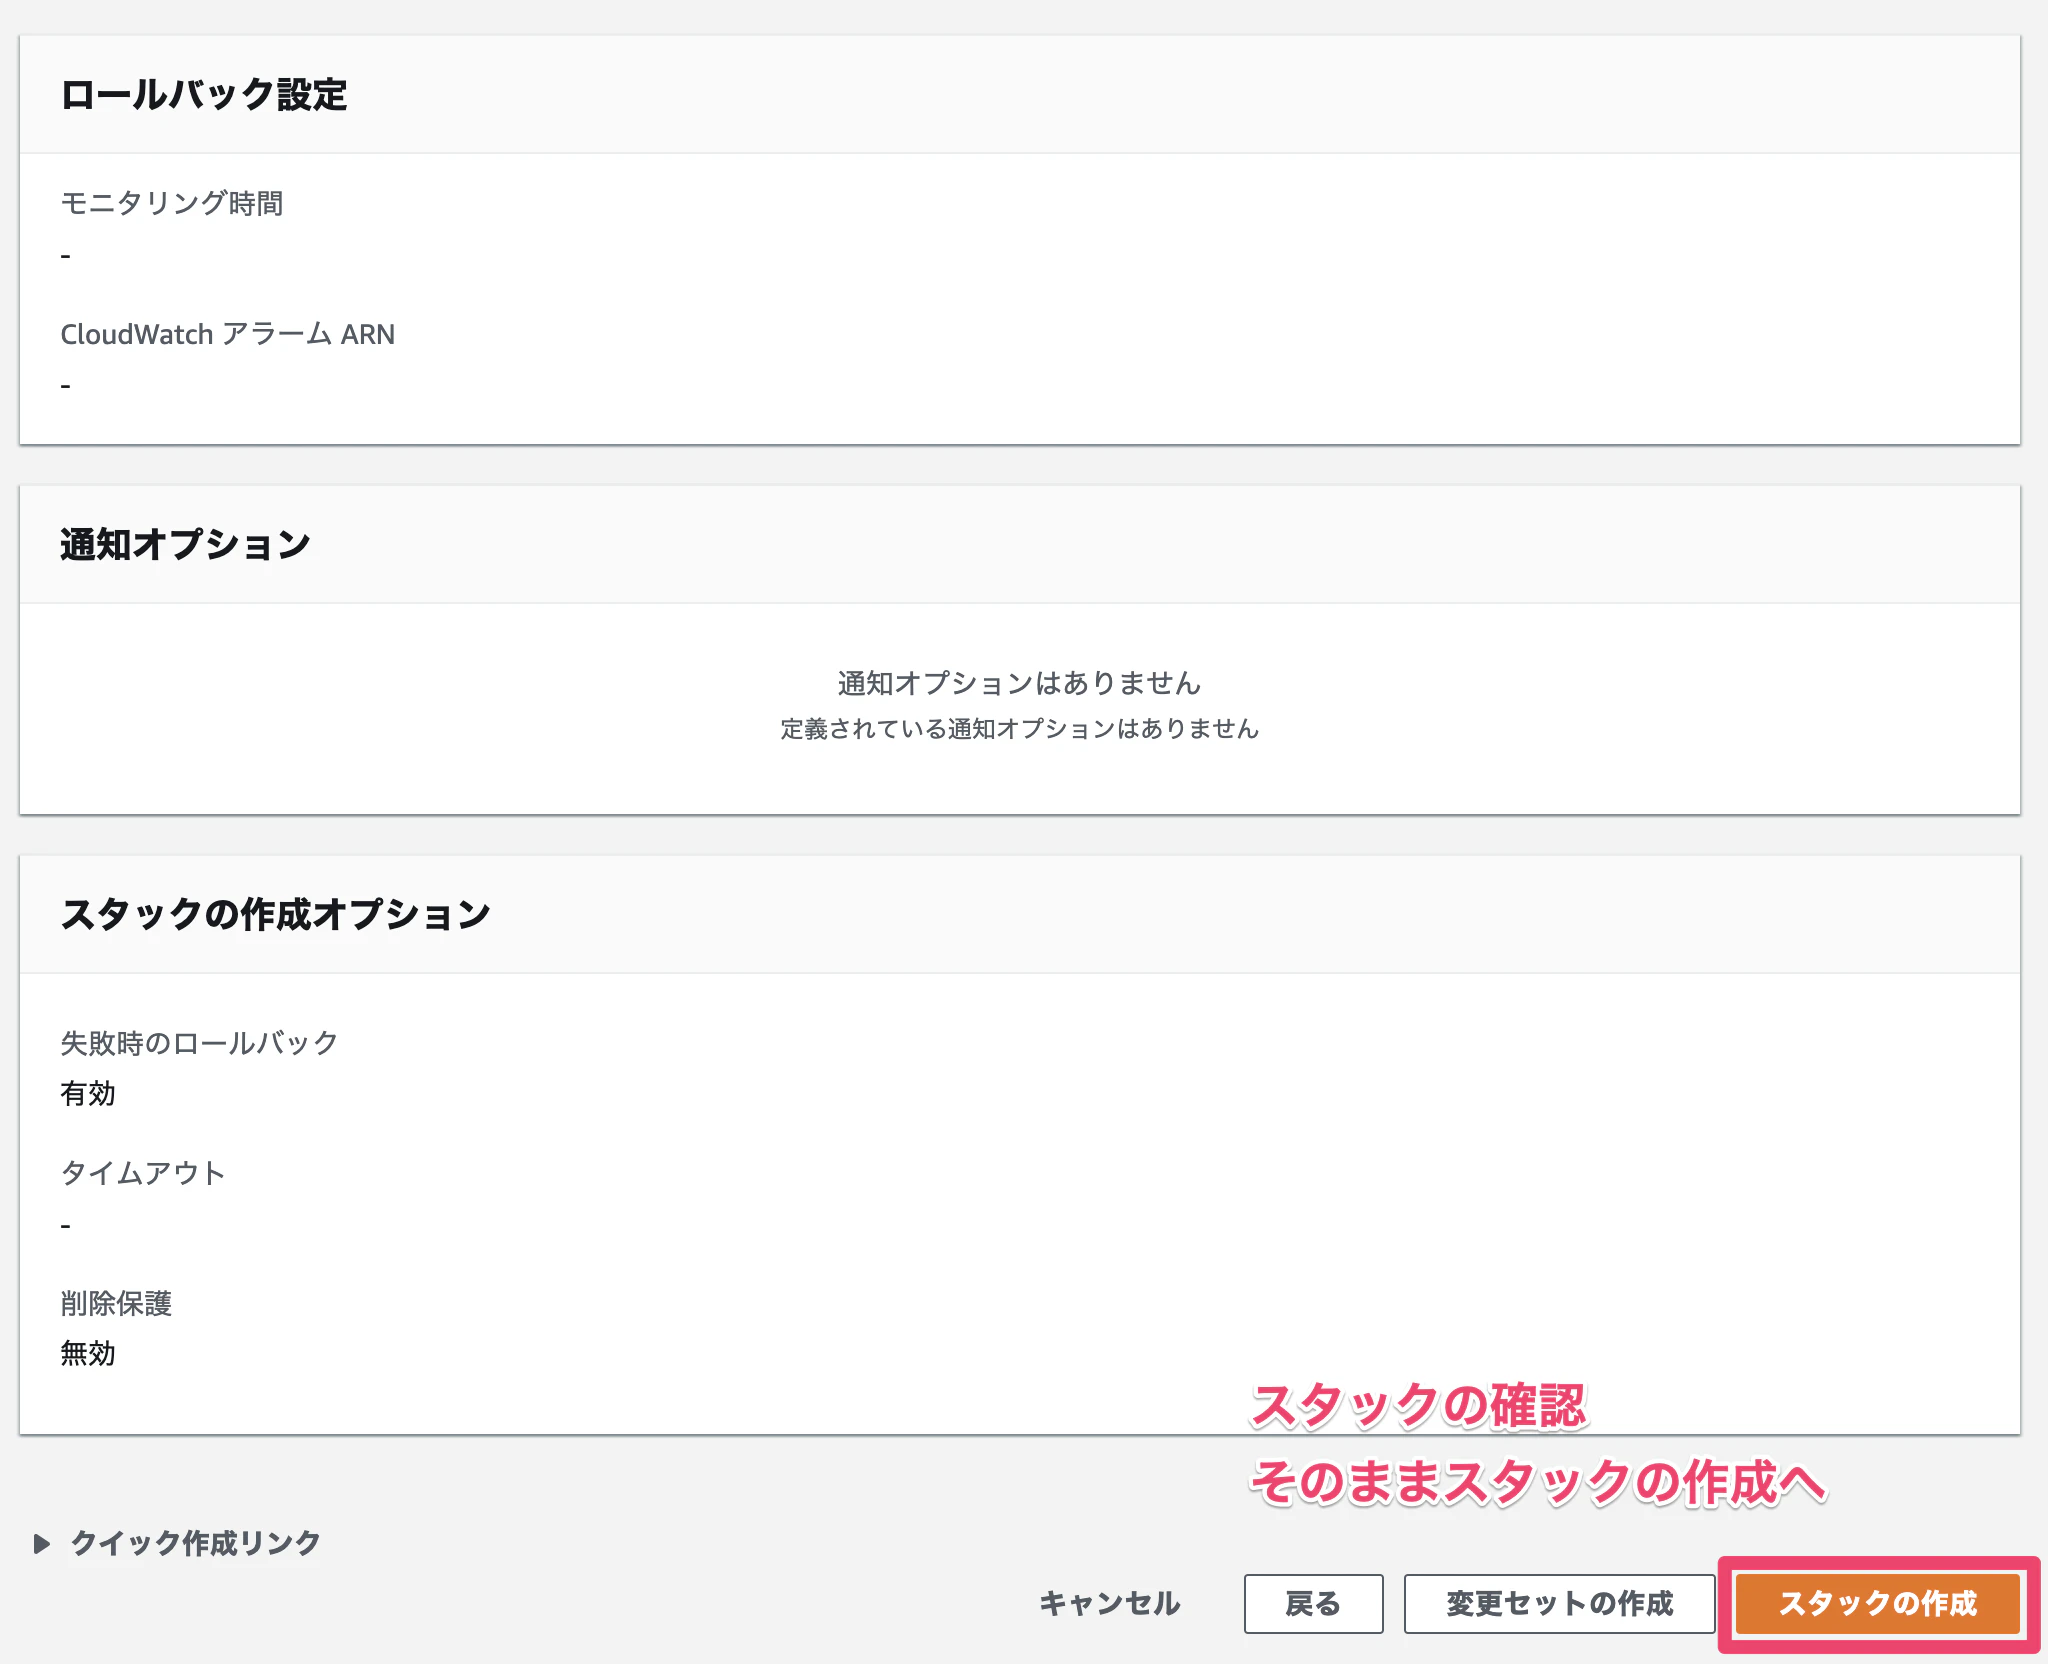Viewport: 2048px width, 1664px height.
Task: Select the ロールバック設定 section heading
Action: (204, 95)
